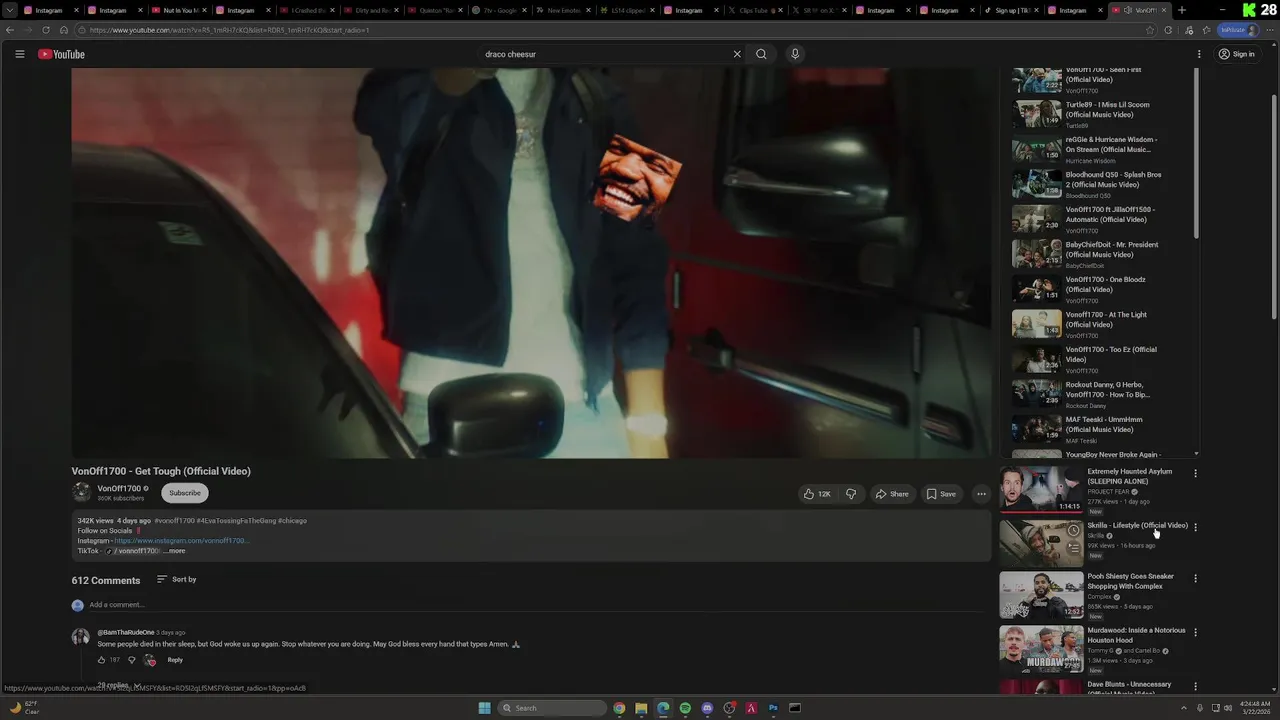Open more actions ellipsis under video

(x=981, y=494)
